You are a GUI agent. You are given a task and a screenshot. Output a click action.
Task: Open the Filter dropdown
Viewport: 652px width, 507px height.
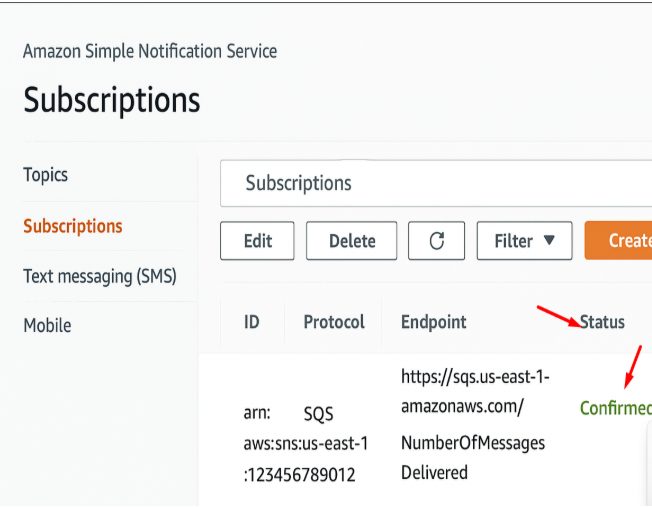pos(524,241)
